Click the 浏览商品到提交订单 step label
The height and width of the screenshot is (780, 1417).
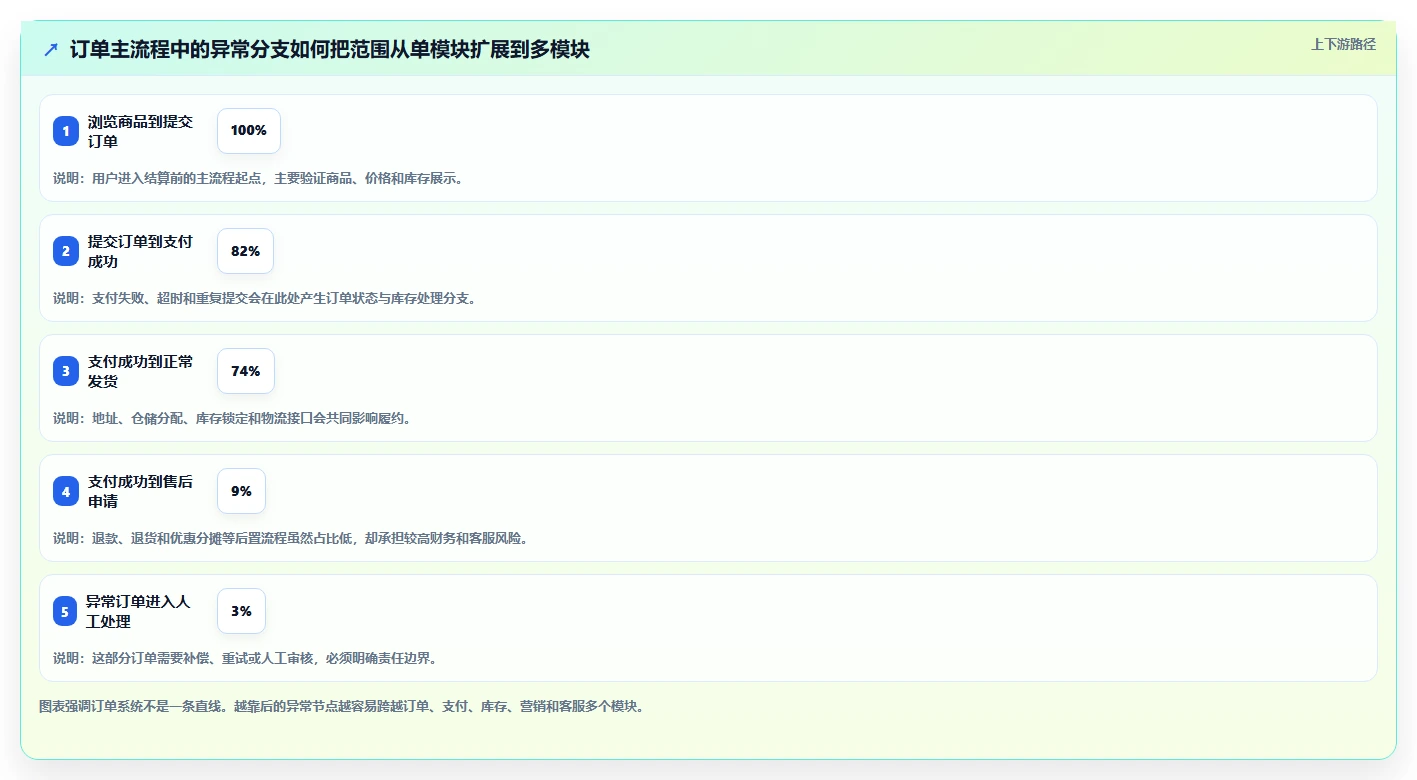140,131
